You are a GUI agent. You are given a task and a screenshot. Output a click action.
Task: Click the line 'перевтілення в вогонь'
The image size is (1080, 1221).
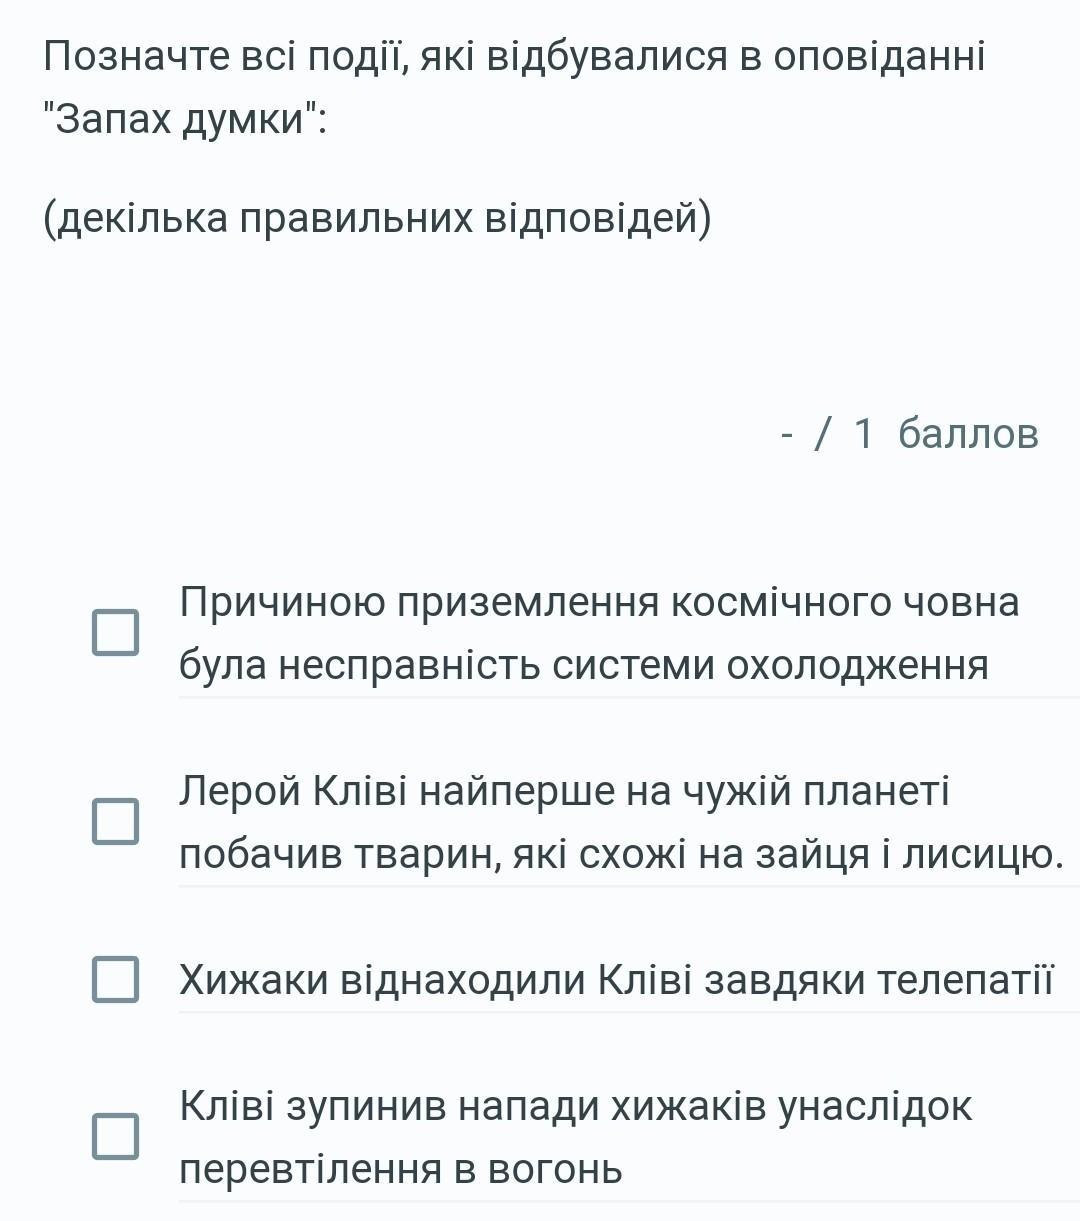point(400,1168)
